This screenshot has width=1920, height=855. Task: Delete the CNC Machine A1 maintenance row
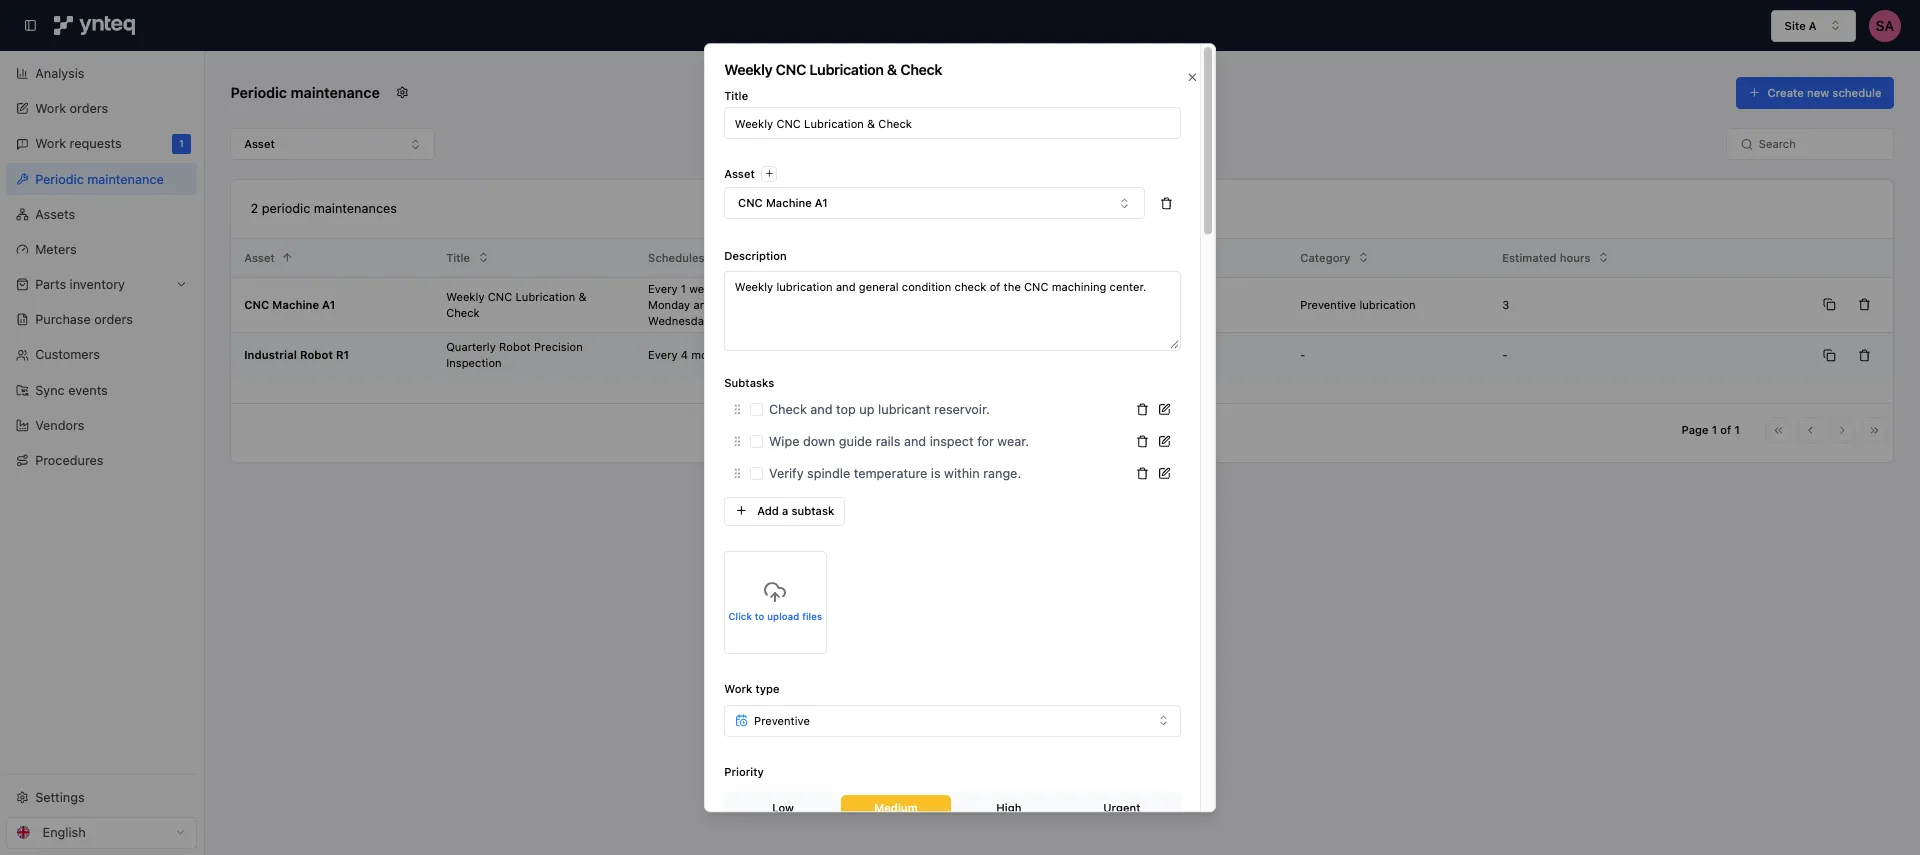tap(1864, 305)
